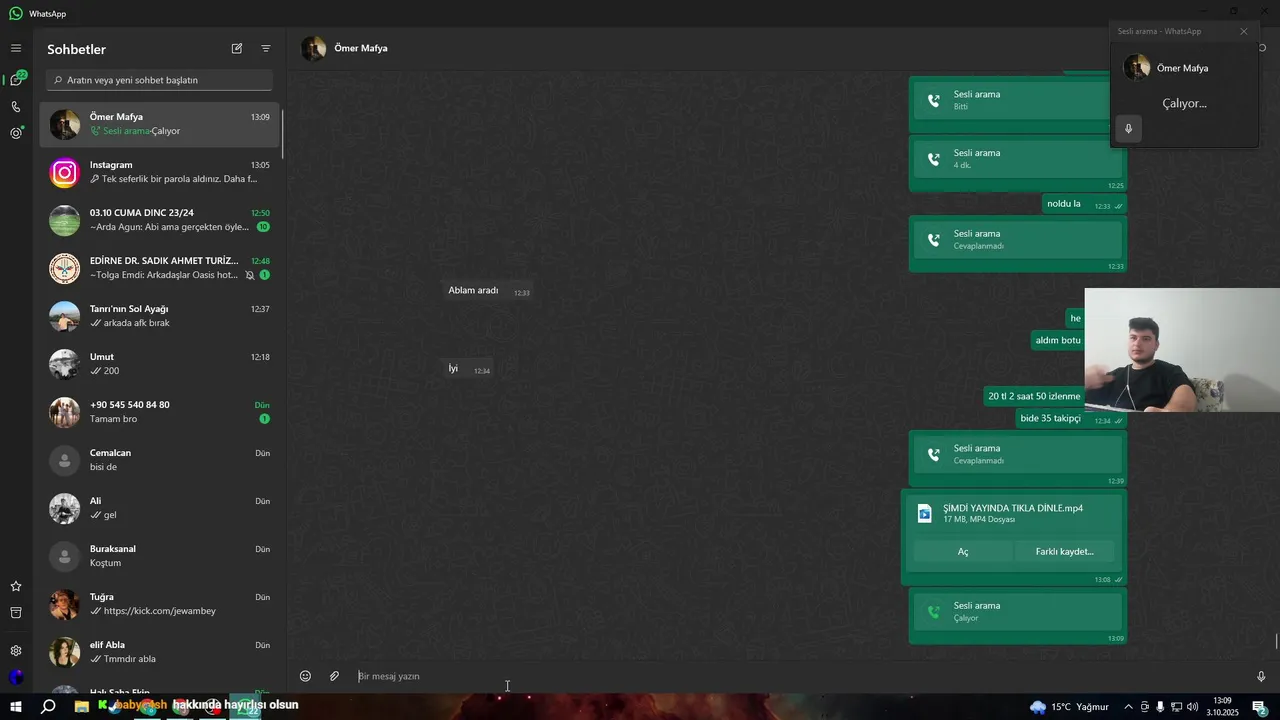Open WhatsApp Settings gear icon
Image resolution: width=1280 pixels, height=720 pixels.
coord(16,650)
